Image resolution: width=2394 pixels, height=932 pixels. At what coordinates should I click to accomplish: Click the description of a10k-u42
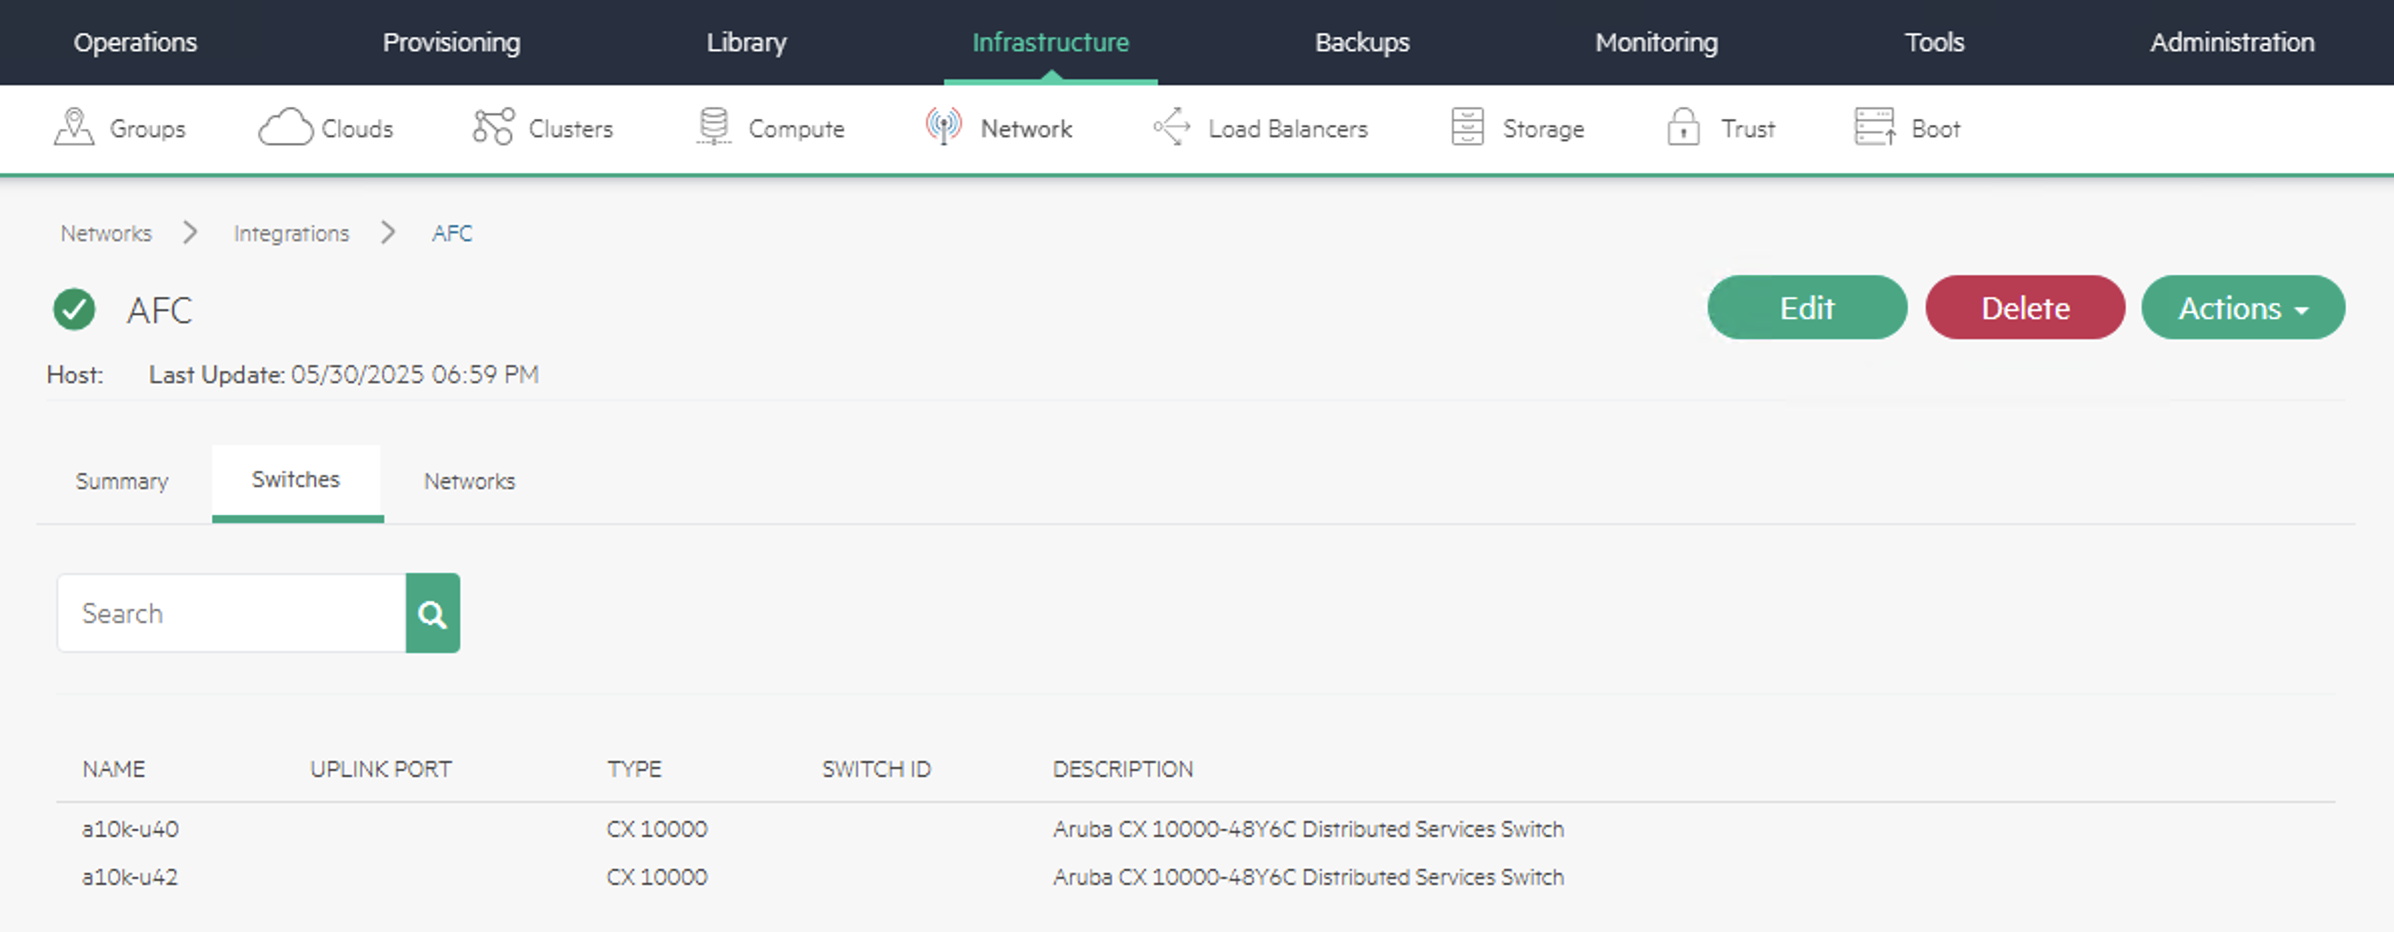point(1308,877)
